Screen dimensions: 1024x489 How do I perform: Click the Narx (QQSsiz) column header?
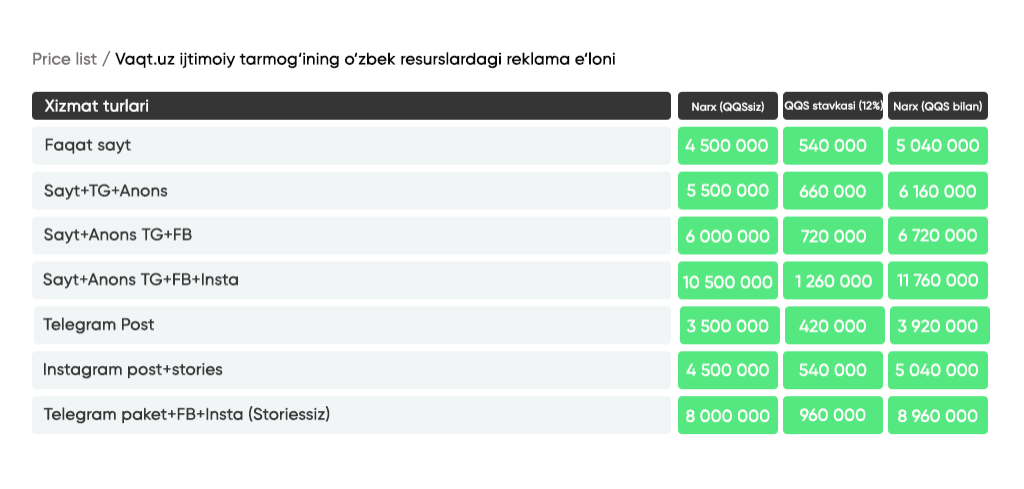pyautogui.click(x=728, y=106)
